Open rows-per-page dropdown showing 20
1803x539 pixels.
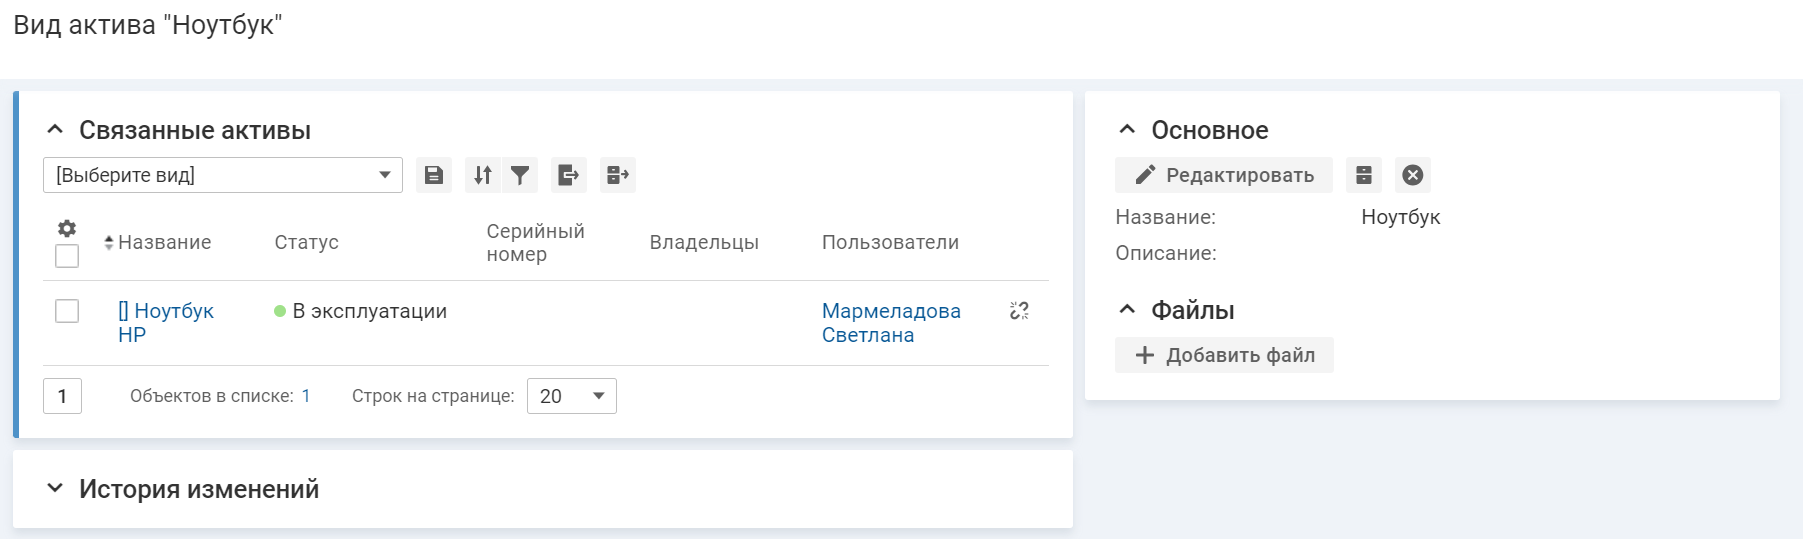[571, 396]
